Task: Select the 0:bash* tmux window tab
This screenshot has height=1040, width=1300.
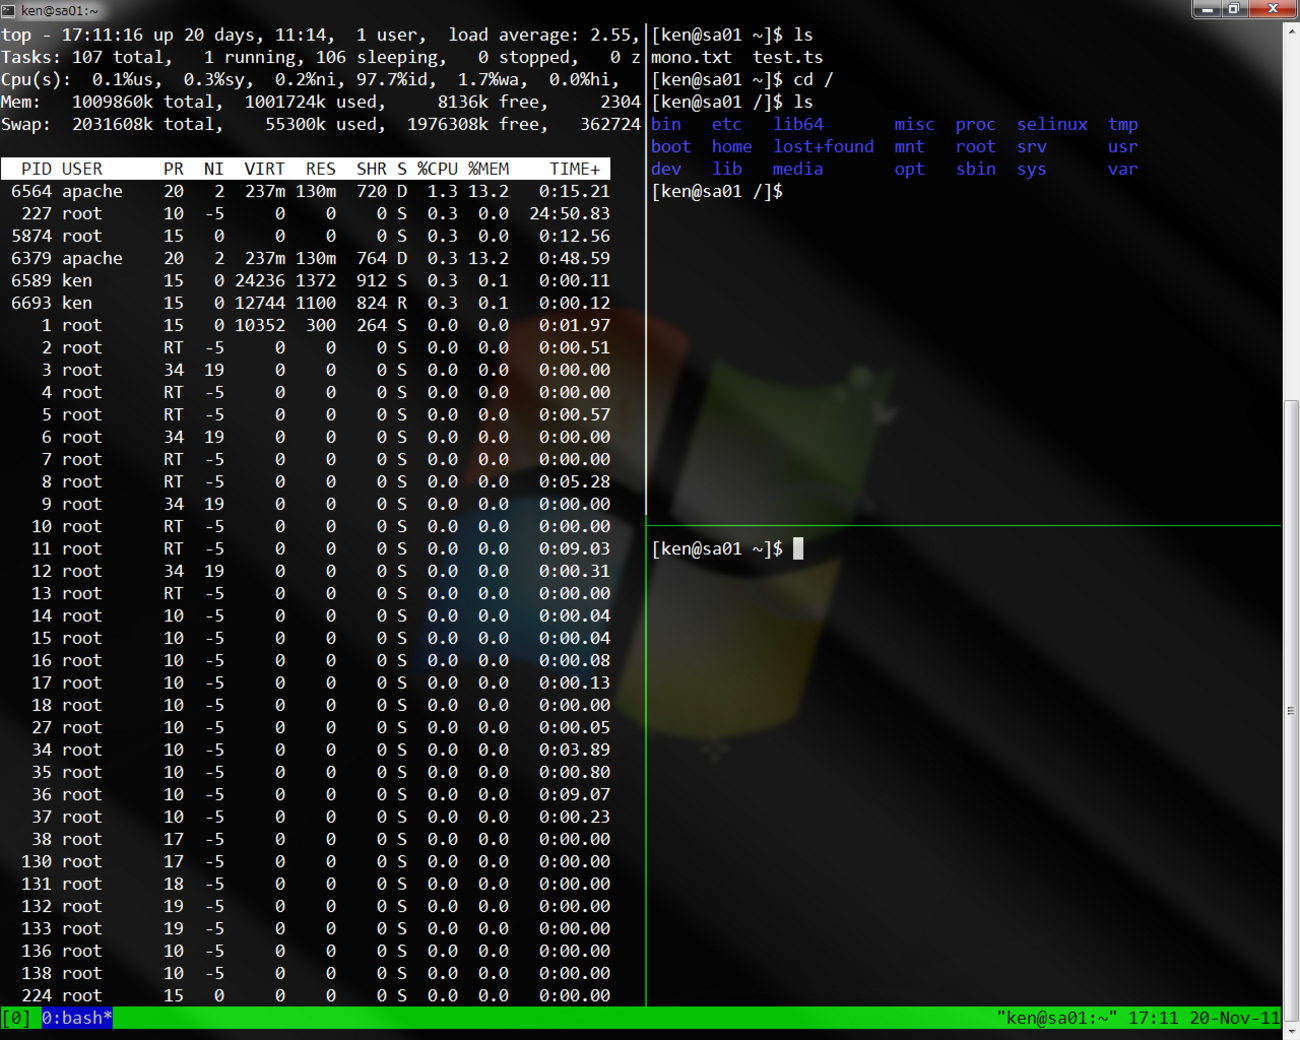Action: point(77,1018)
